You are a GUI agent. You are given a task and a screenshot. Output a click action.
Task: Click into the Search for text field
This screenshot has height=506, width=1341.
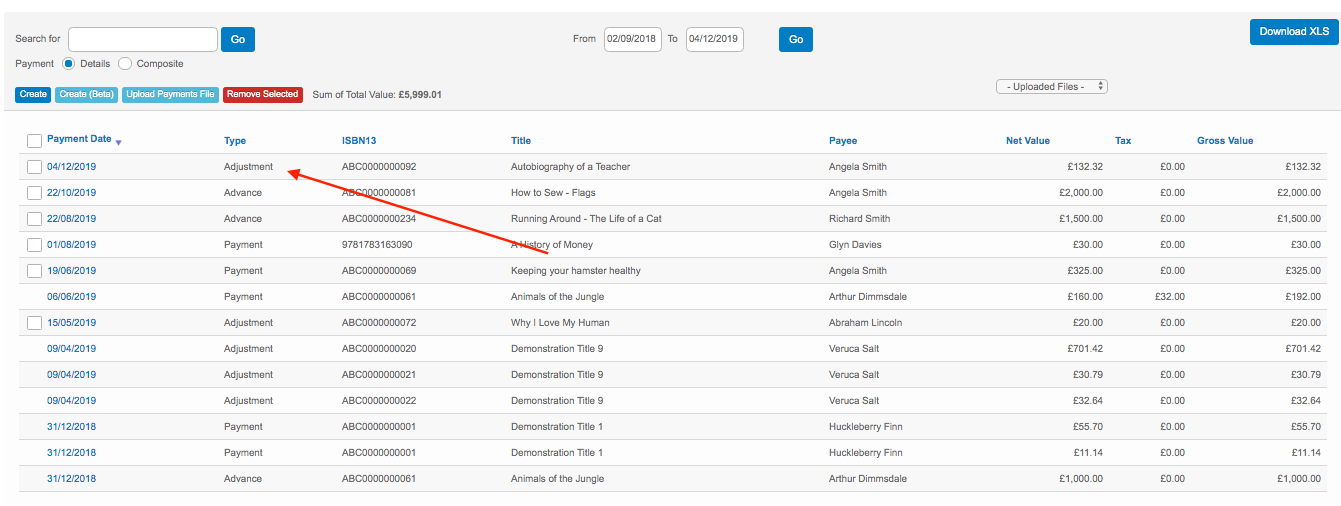coord(142,39)
